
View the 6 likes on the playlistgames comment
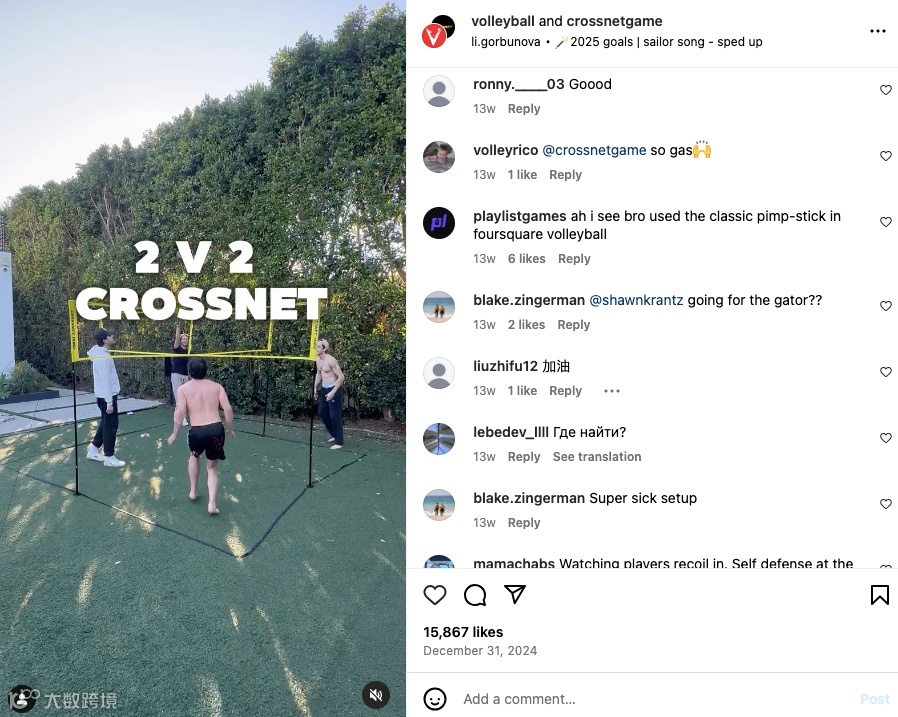(526, 259)
